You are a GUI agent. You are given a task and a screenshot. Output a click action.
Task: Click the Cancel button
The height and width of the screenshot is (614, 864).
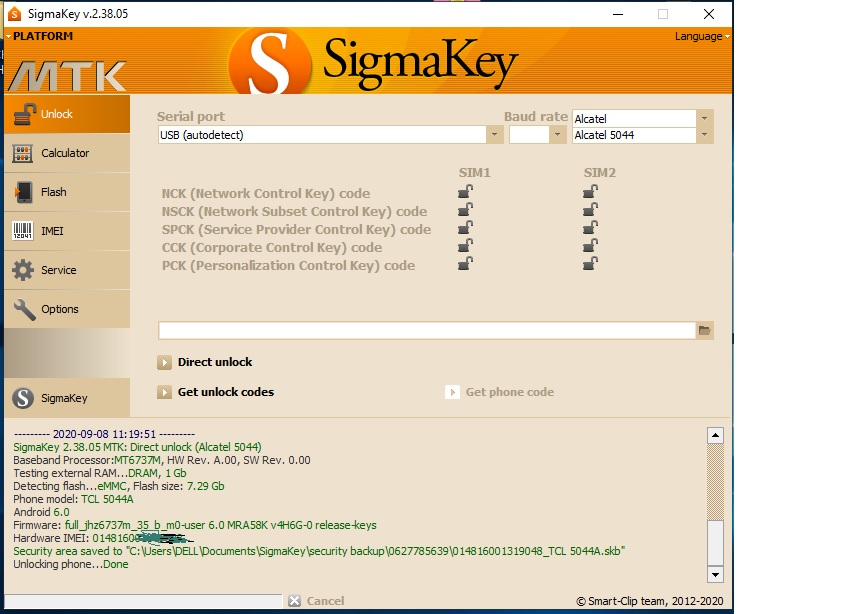click(x=316, y=601)
